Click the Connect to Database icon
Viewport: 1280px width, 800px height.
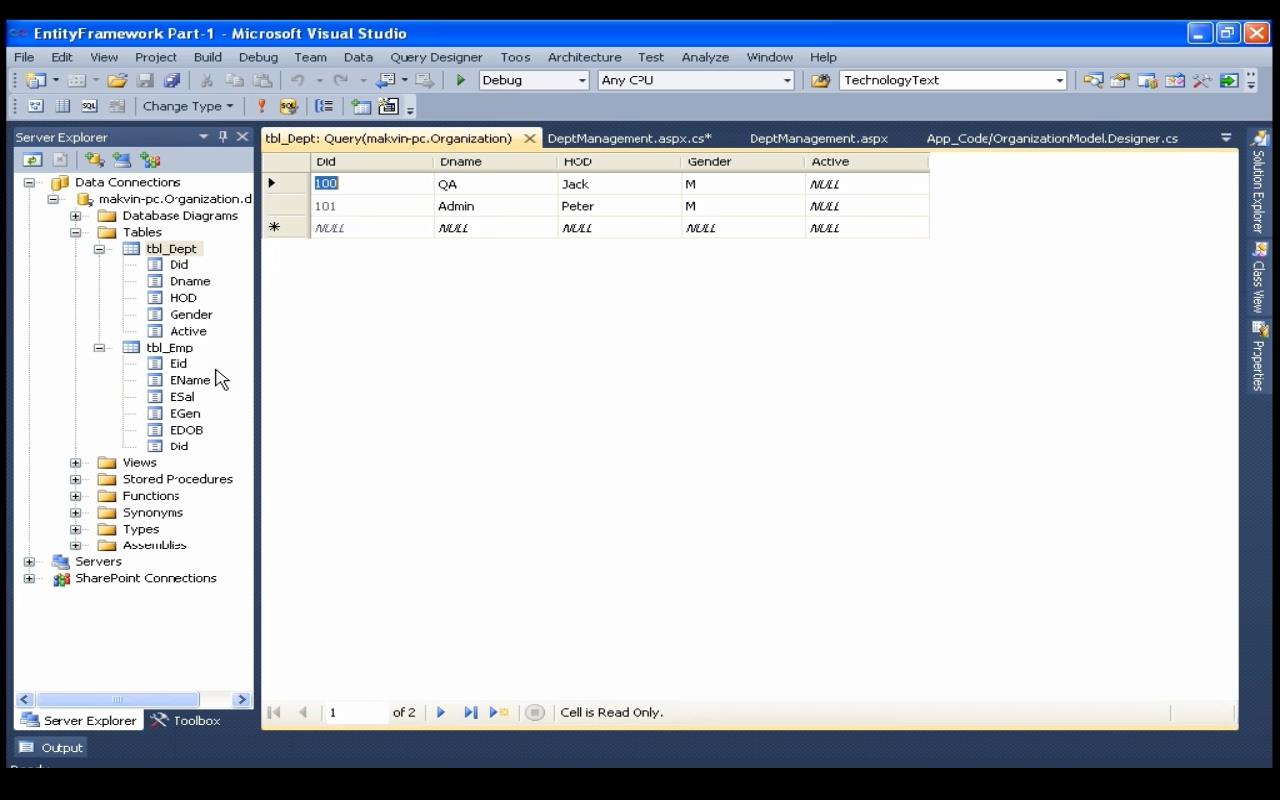pos(94,160)
